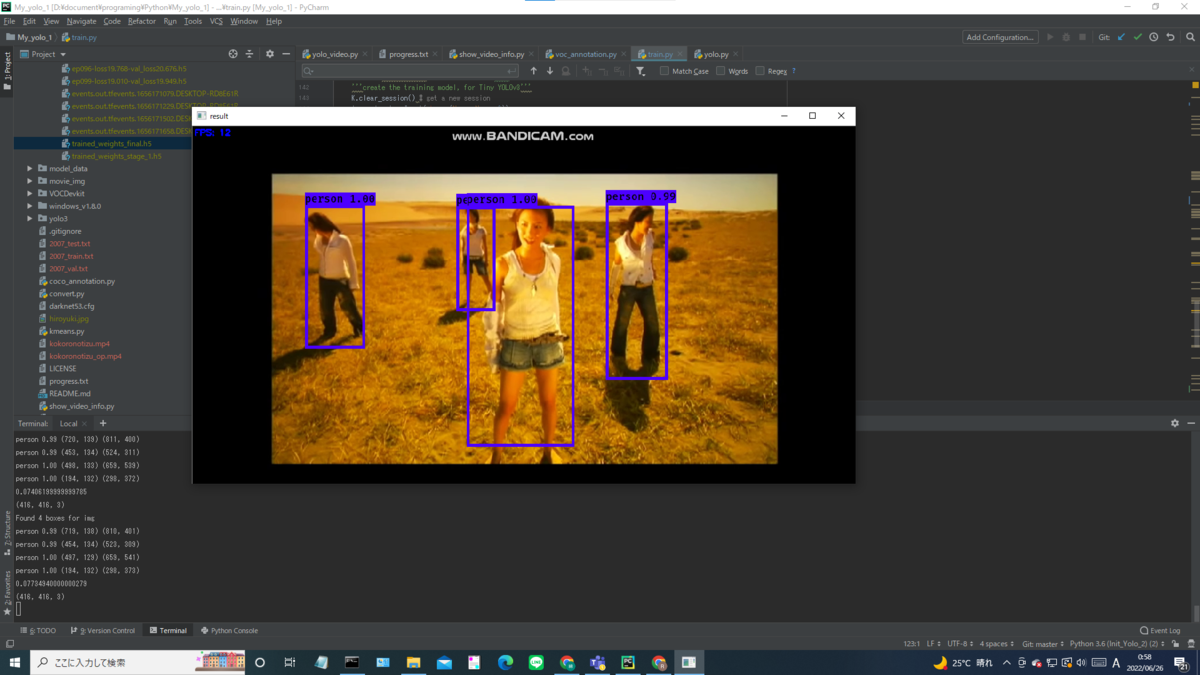This screenshot has width=1200, height=675.
Task: Open the Project panel settings gear
Action: click(269, 54)
